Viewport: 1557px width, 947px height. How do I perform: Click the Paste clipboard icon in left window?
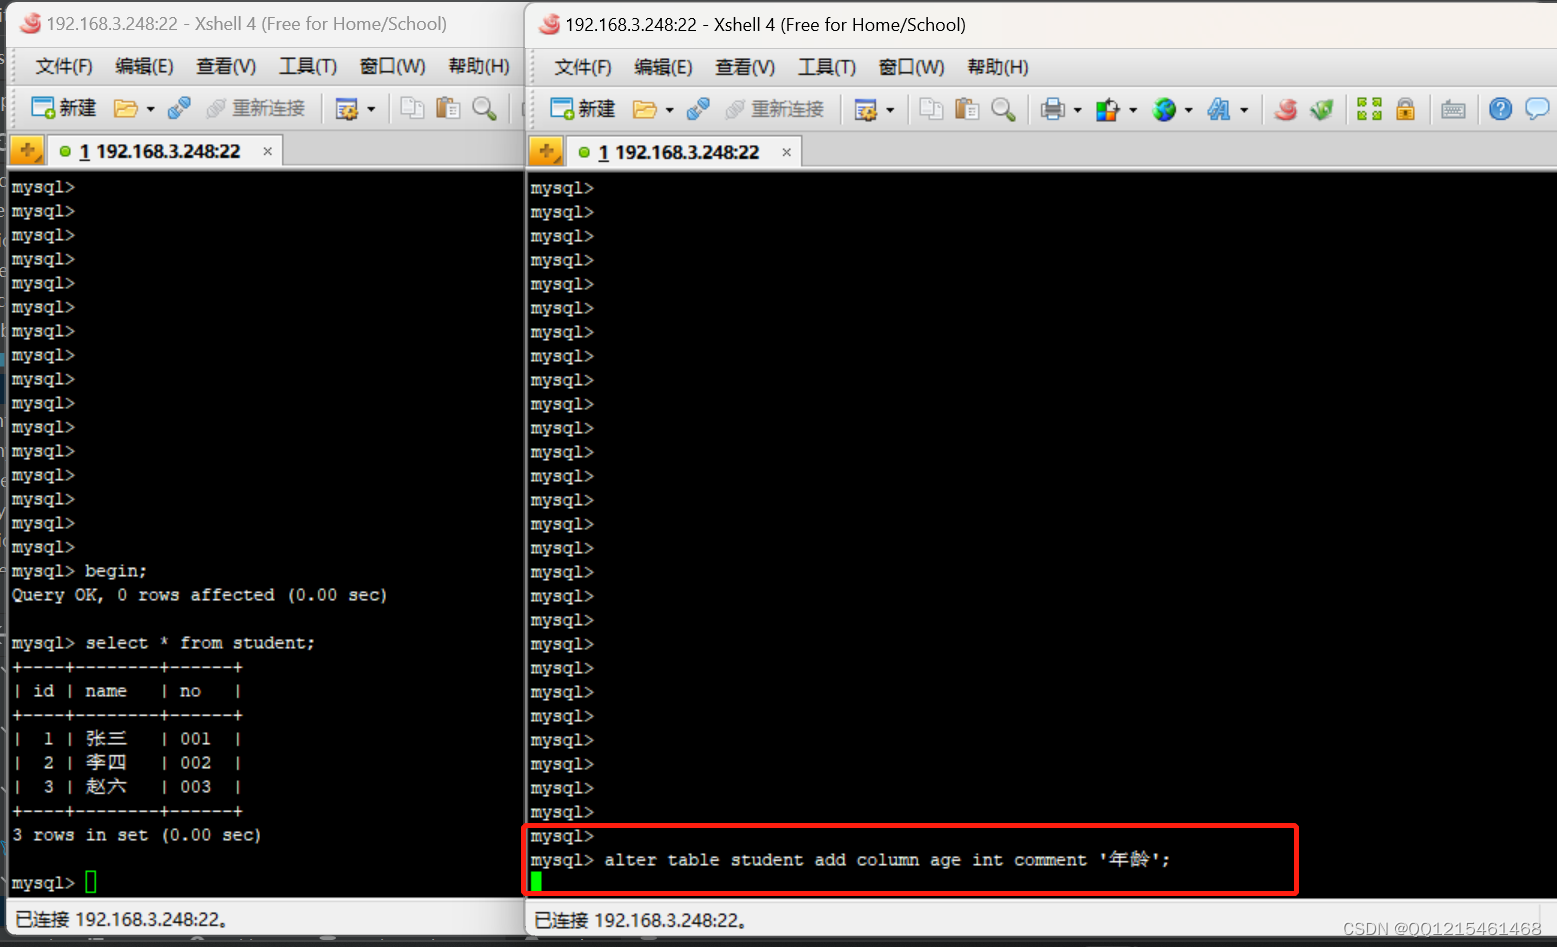(x=448, y=108)
